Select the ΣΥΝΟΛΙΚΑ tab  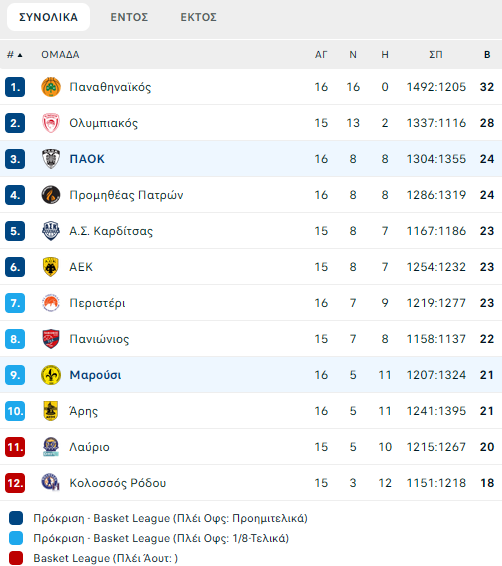pyautogui.click(x=48, y=17)
